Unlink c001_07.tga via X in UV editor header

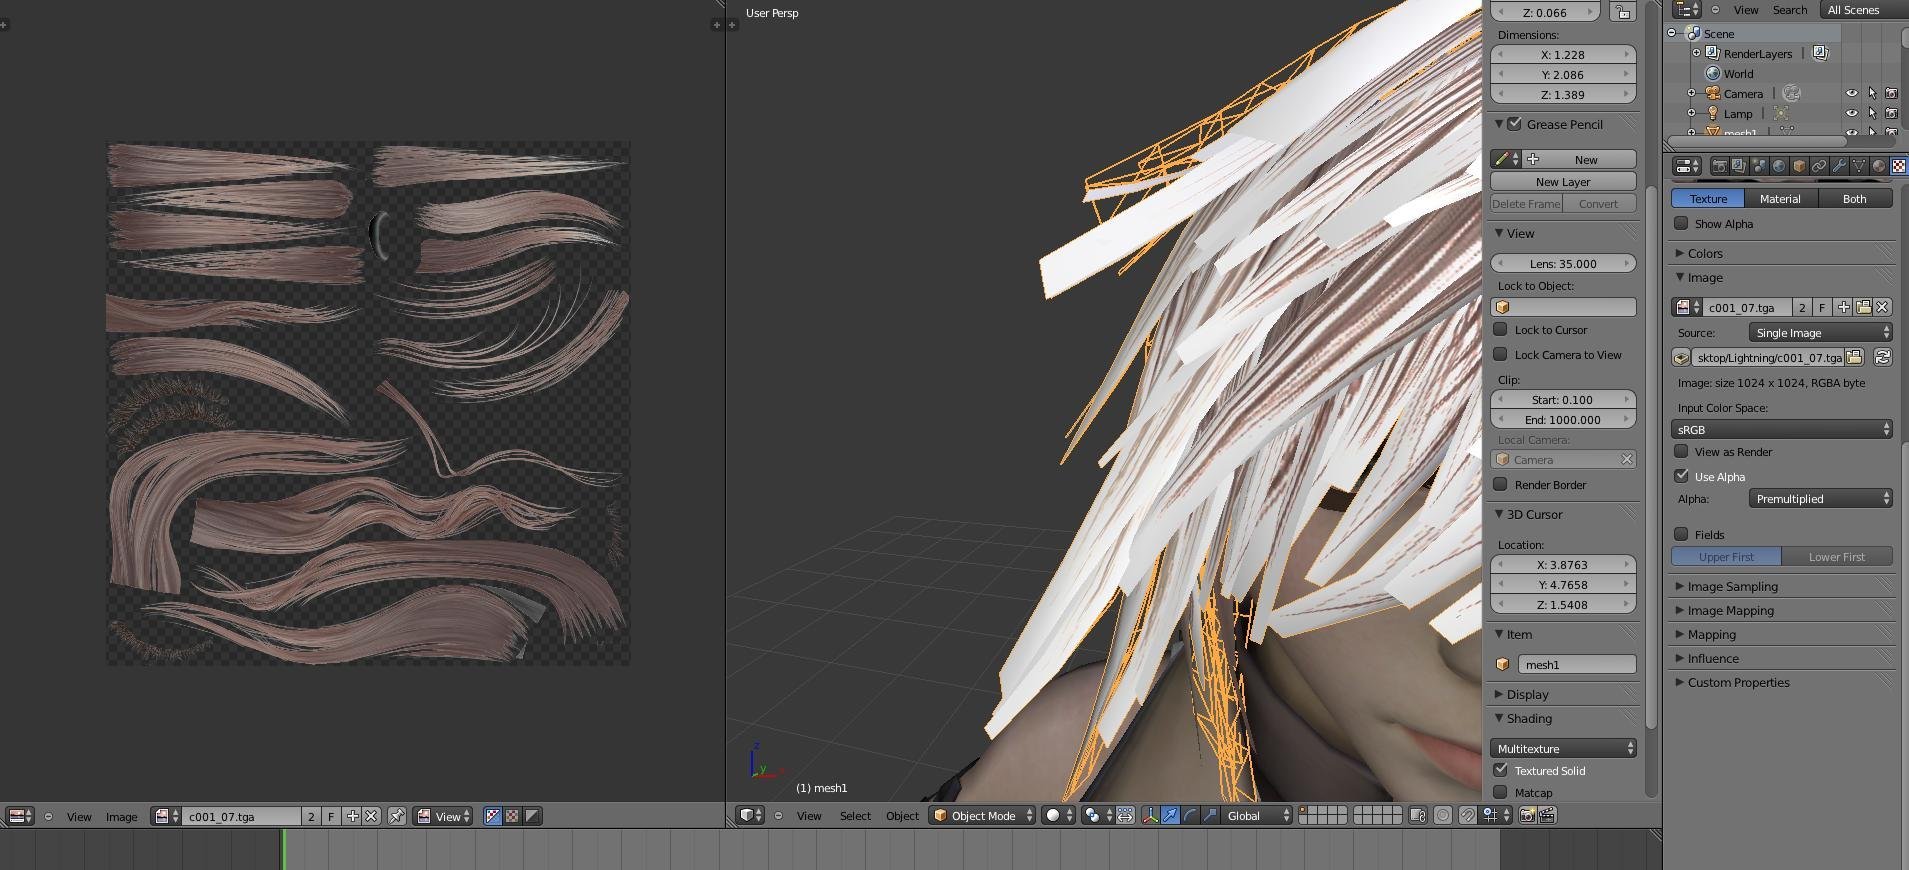tap(371, 816)
